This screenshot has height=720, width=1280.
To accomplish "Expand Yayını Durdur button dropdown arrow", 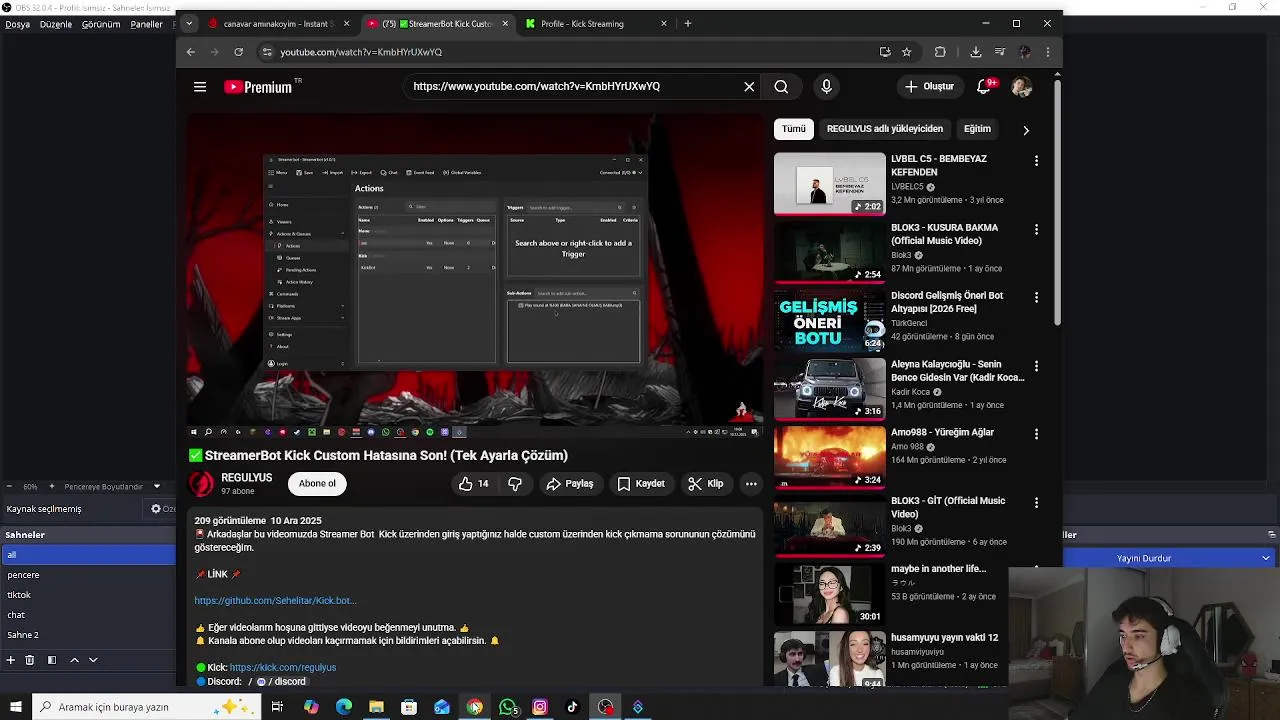I will pyautogui.click(x=1266, y=558).
